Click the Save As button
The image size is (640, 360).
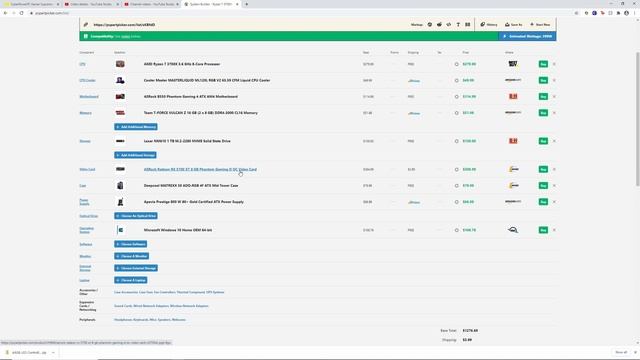[x=513, y=24]
